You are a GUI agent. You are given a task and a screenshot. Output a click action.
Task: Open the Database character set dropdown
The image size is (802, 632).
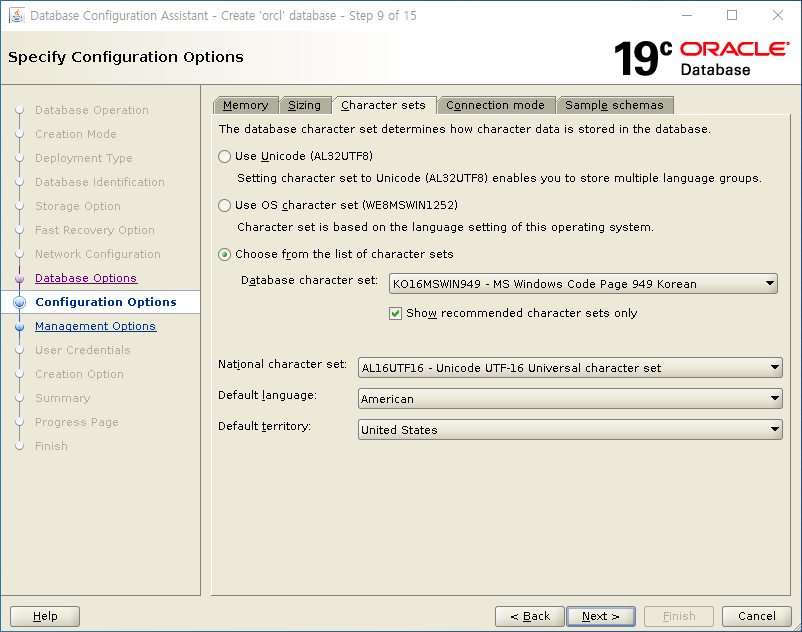tap(583, 284)
